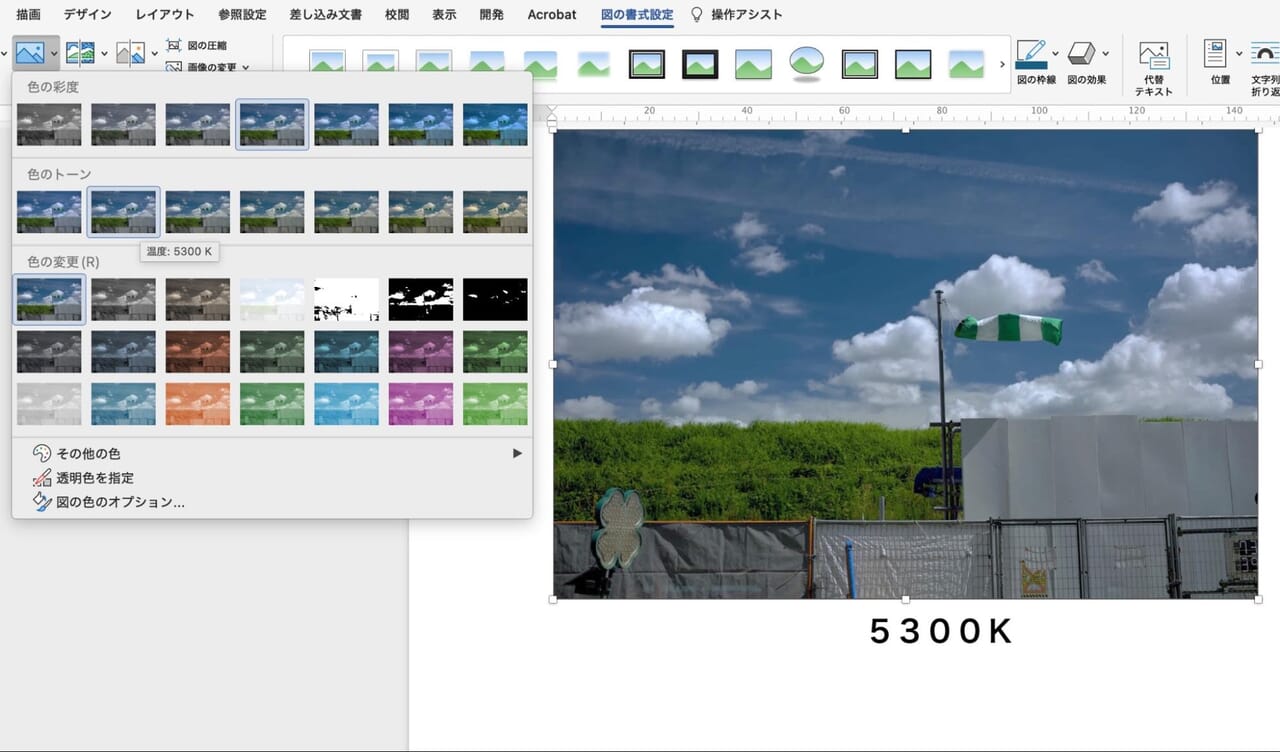Image resolution: width=1280 pixels, height=752 pixels.
Task: Click the Picture Border (図の枠線) pen icon
Action: (x=1030, y=54)
